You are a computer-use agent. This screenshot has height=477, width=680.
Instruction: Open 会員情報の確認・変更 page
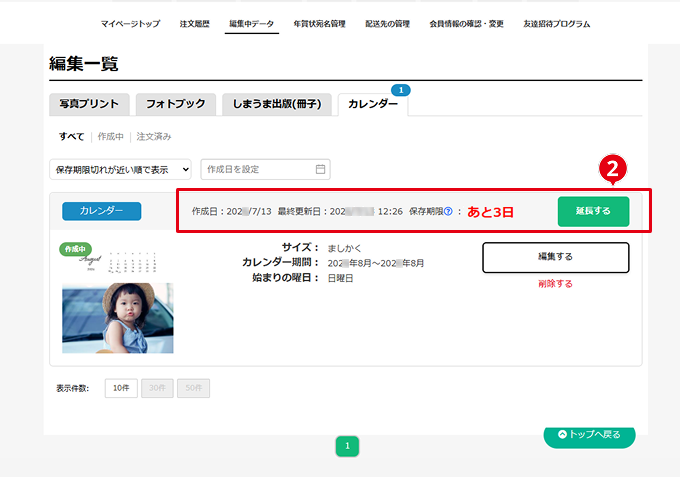point(467,24)
